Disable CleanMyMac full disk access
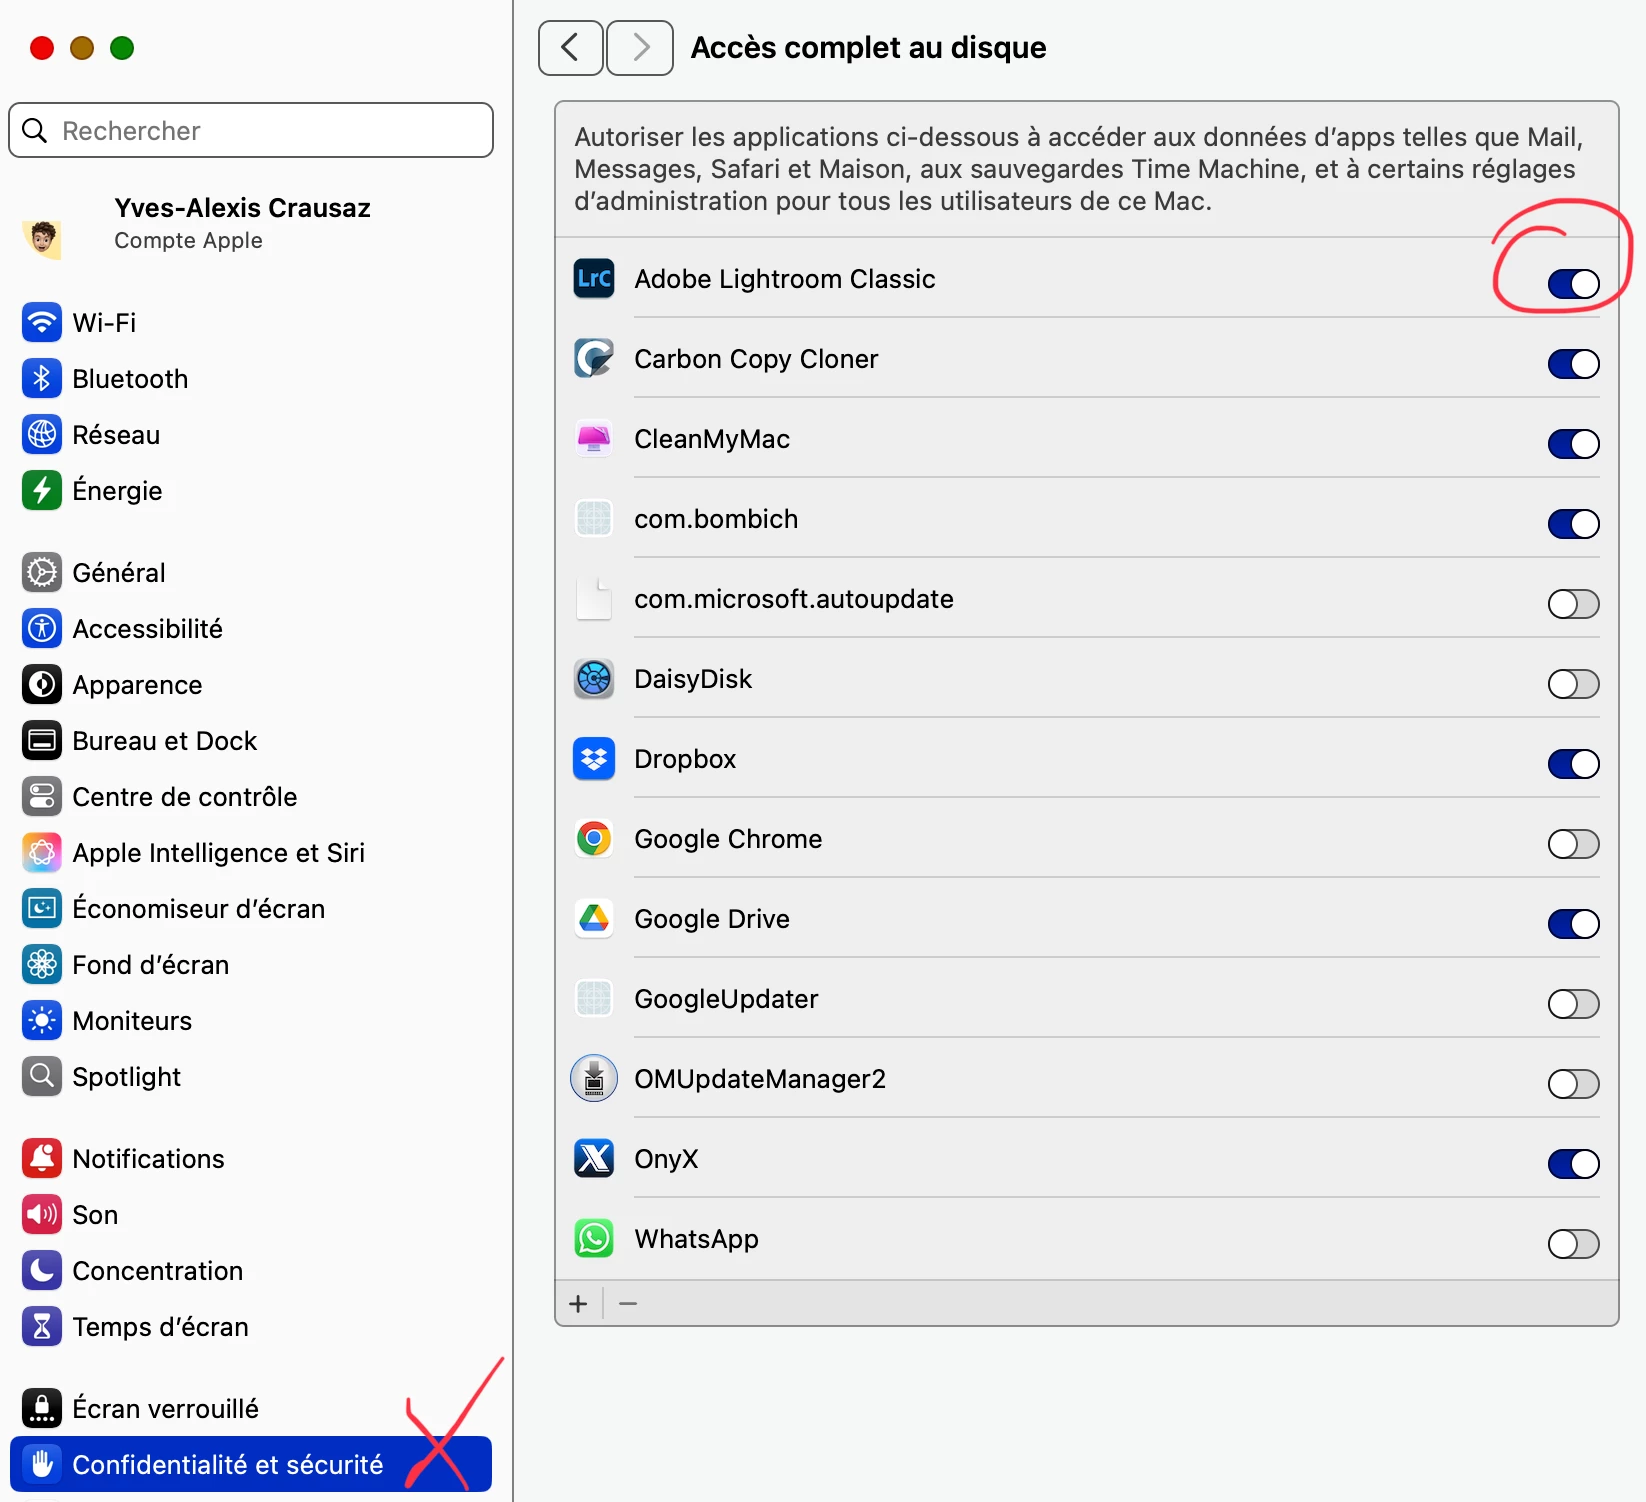This screenshot has height=1502, width=1646. pos(1574,444)
